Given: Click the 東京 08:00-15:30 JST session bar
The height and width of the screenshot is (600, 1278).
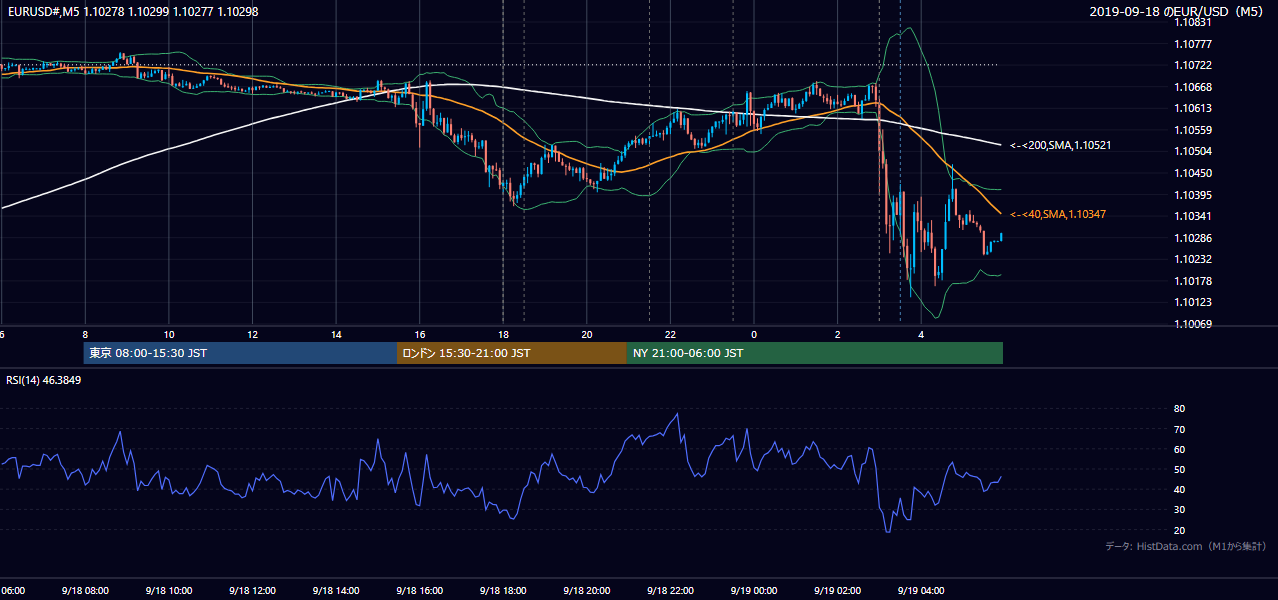Looking at the screenshot, I should pos(240,353).
